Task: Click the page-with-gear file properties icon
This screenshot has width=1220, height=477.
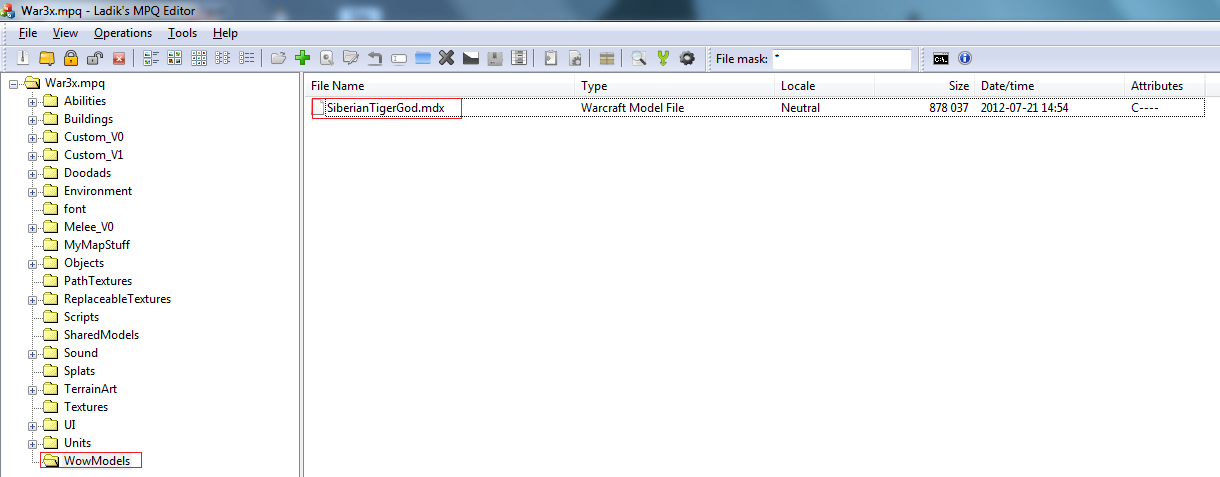Action: coord(575,59)
